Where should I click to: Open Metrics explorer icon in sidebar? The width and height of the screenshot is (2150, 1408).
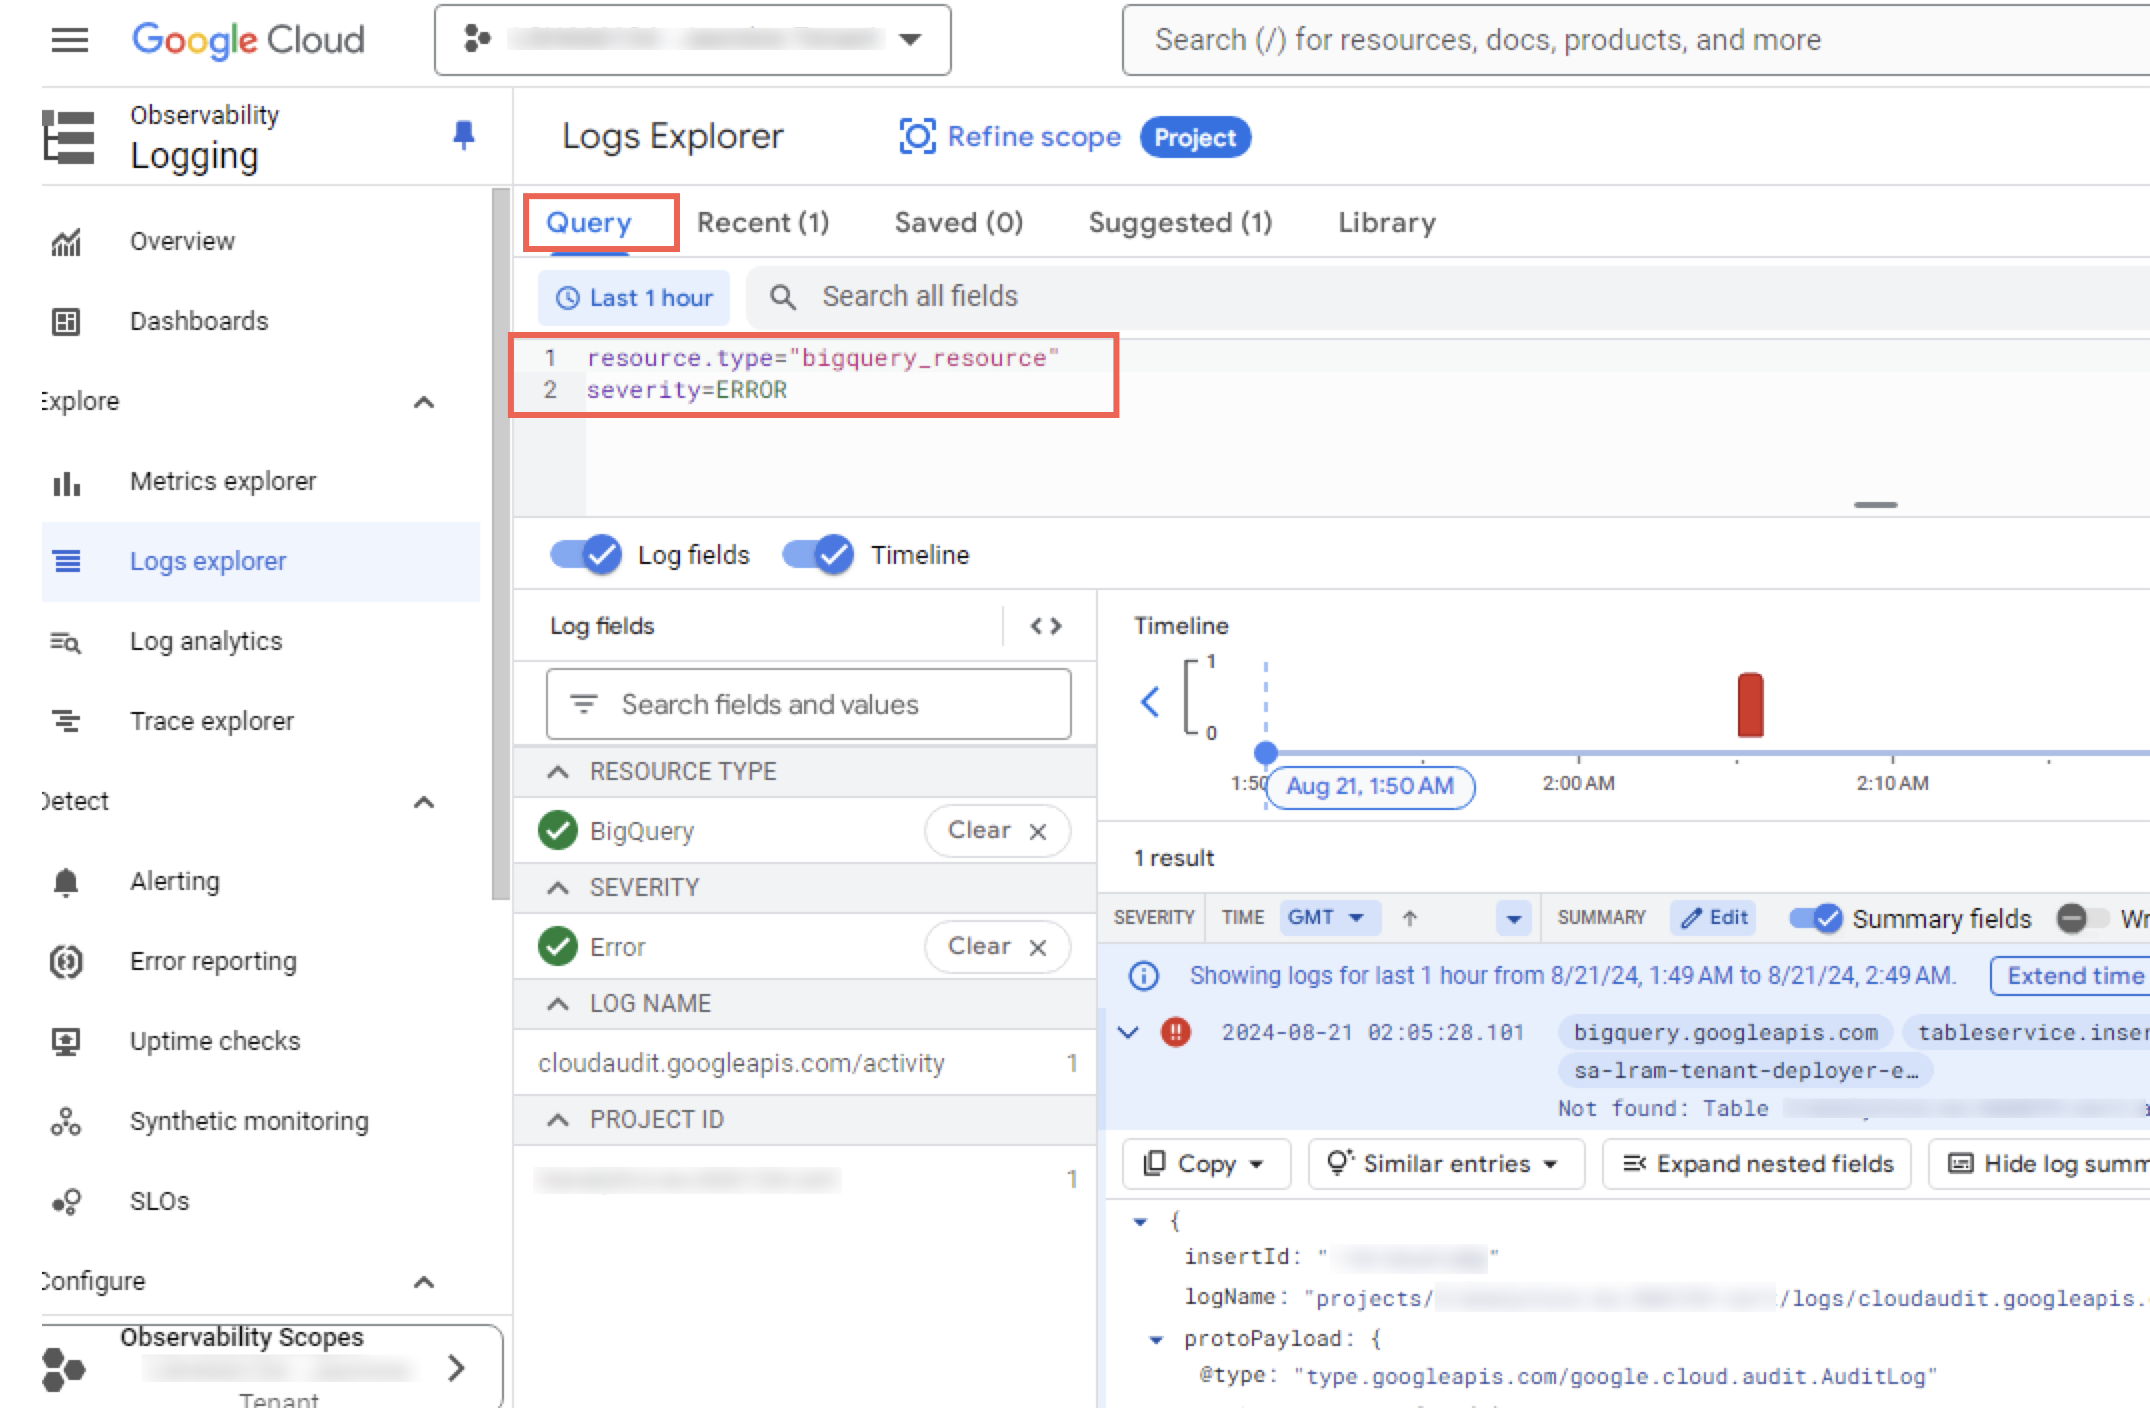click(66, 482)
